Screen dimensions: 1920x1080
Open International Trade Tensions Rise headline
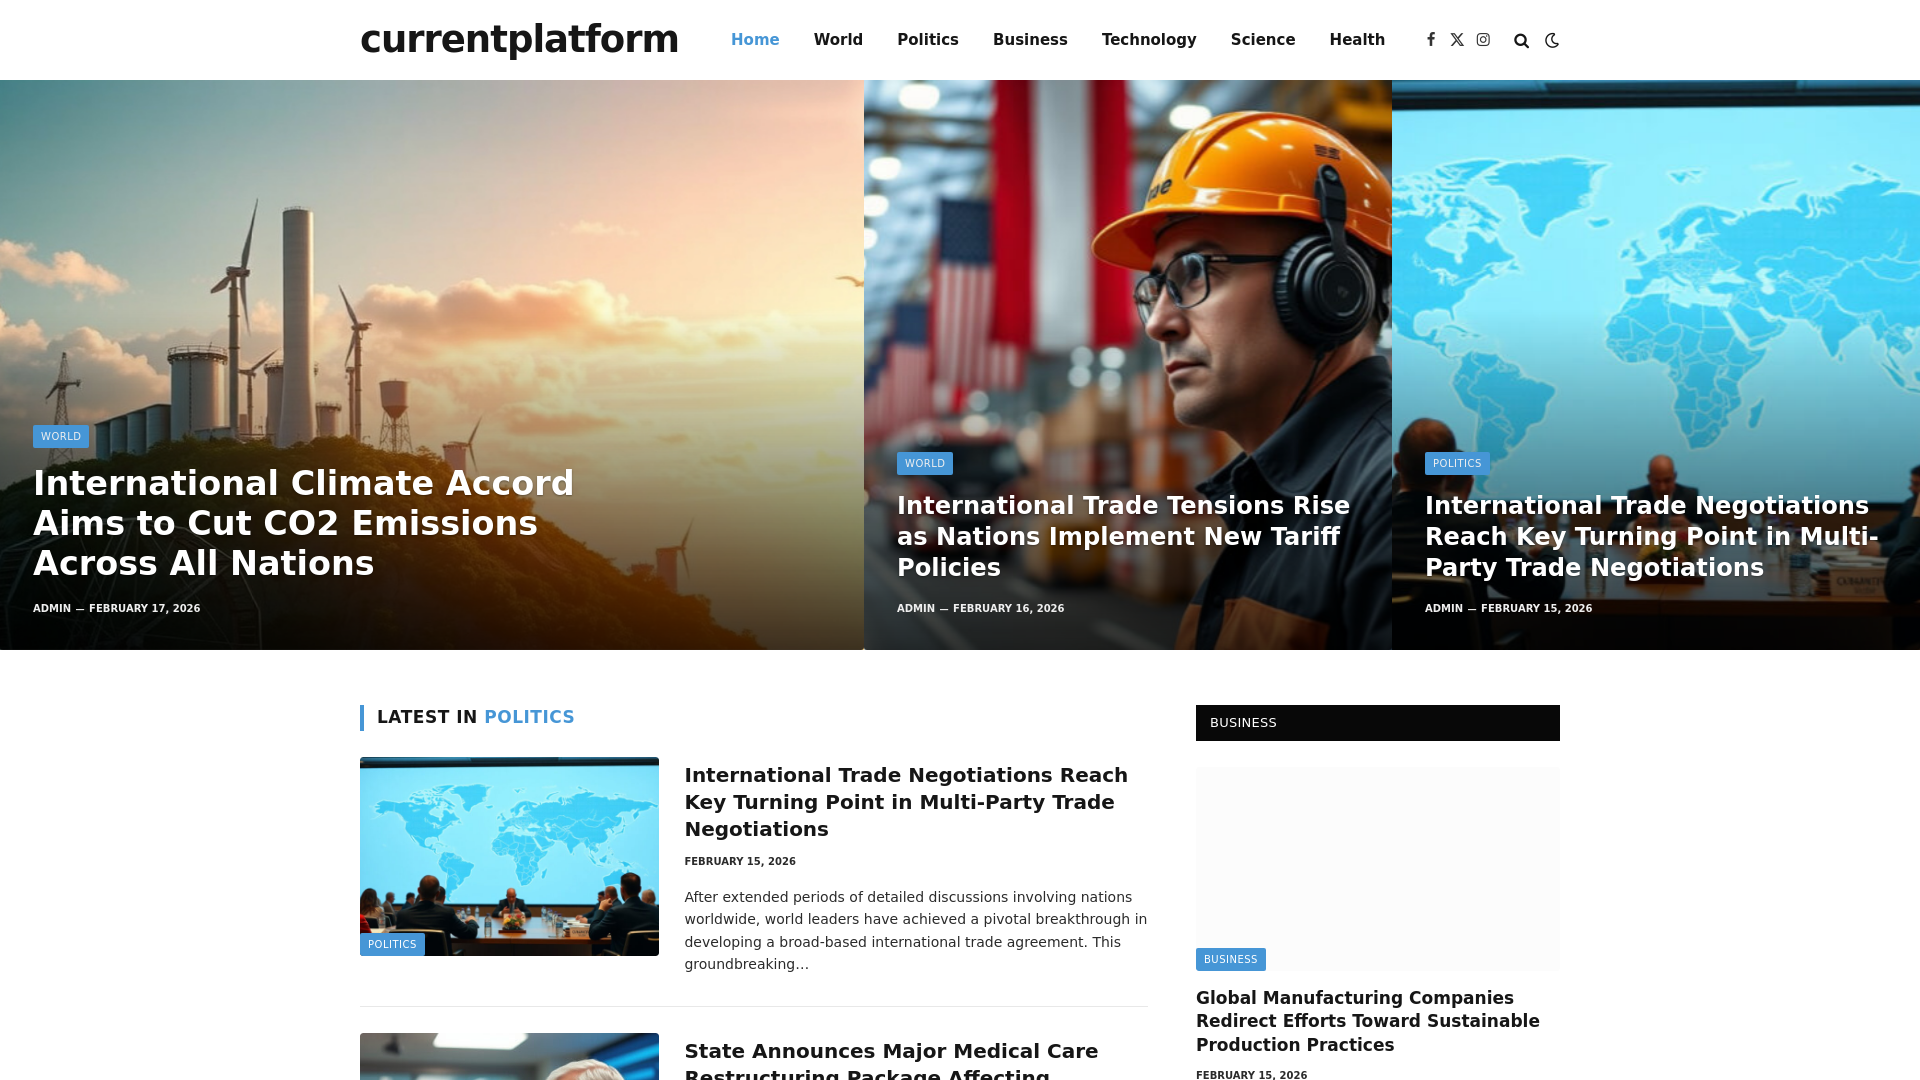click(1123, 536)
